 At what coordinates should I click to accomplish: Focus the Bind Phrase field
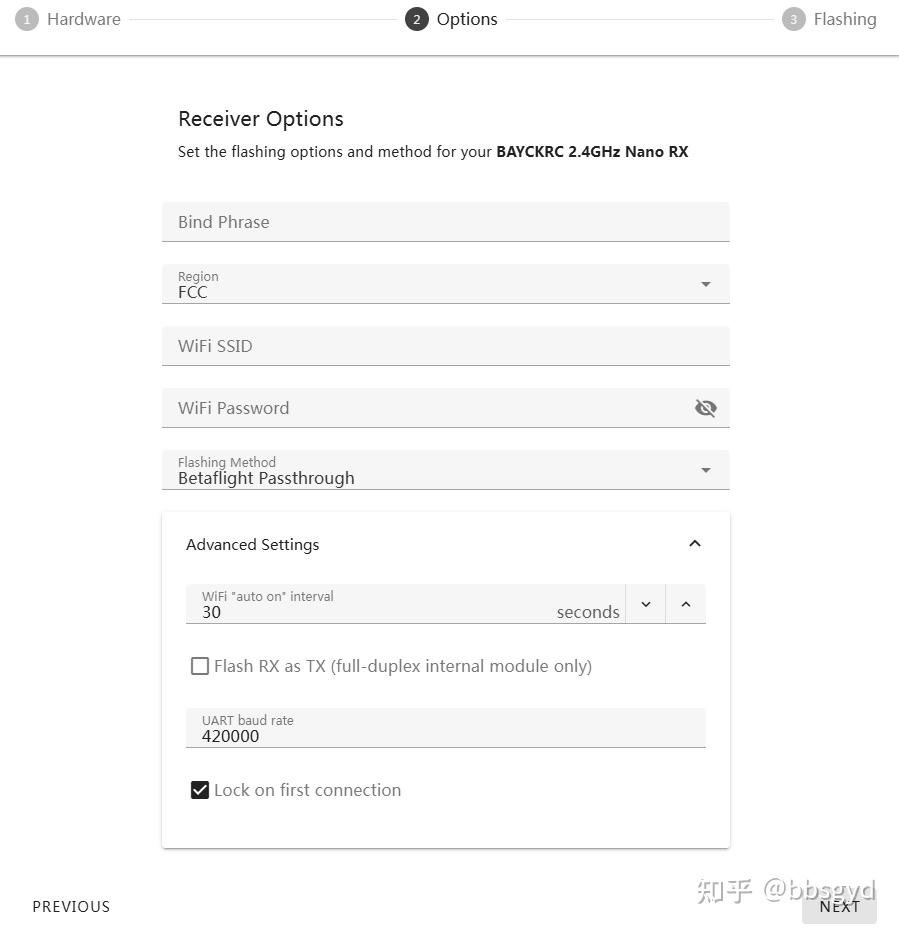pos(445,222)
